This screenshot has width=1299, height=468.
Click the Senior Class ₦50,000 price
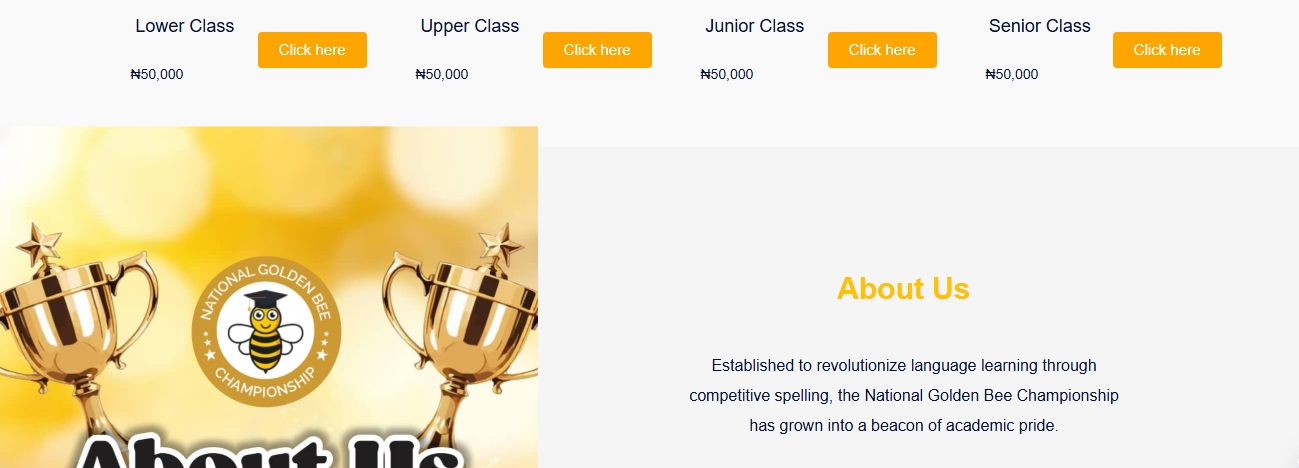tap(1012, 74)
